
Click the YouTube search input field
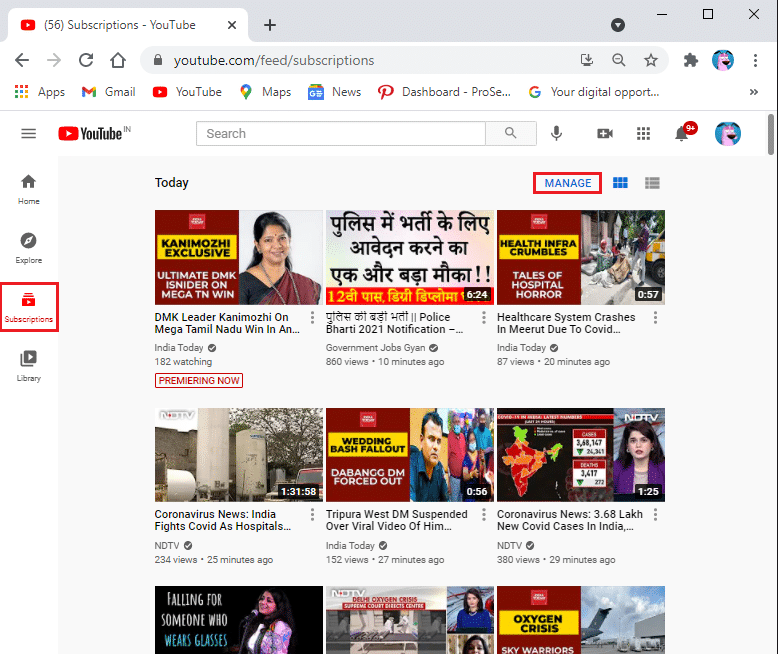(340, 133)
